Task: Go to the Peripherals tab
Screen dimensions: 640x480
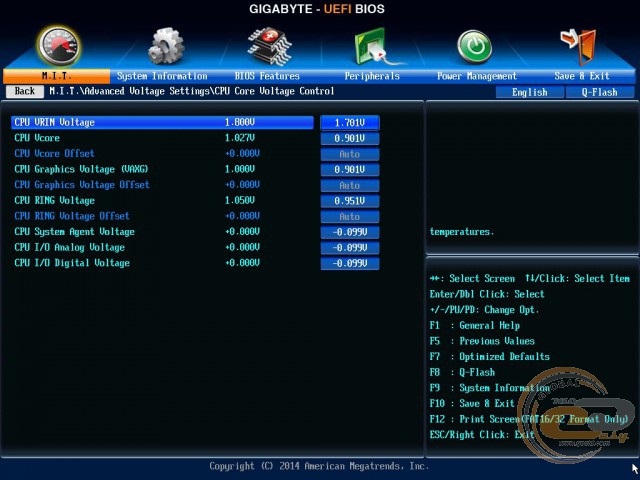Action: coord(372,76)
